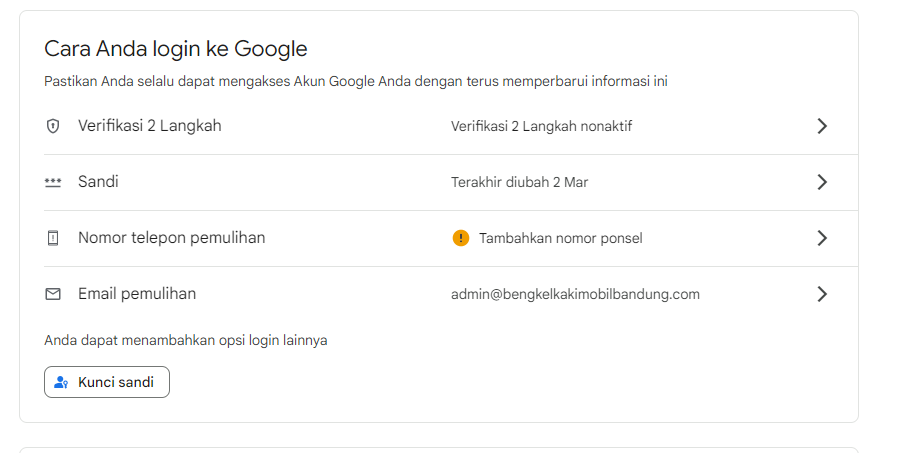Viewport: 901px width, 453px height.
Task: Click the shield icon beside Verifikasi 2 Langkah
Action: tap(53, 126)
